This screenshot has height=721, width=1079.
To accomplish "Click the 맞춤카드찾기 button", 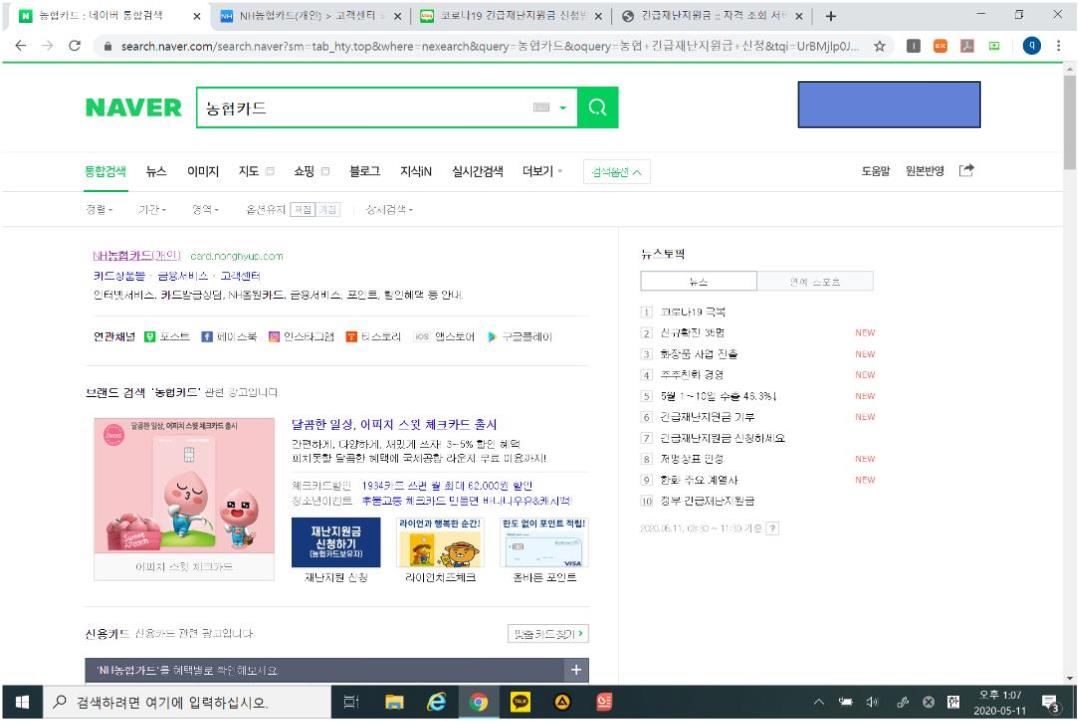I will [548, 634].
